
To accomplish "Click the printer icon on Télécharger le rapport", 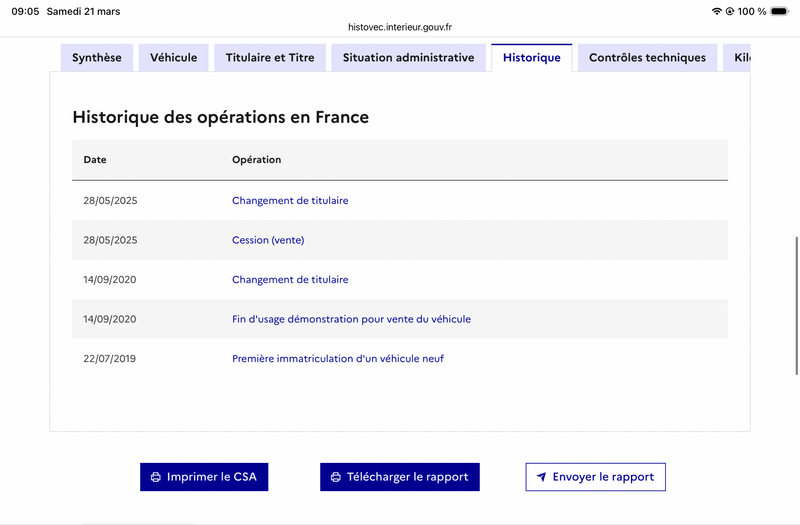I will [x=335, y=477].
